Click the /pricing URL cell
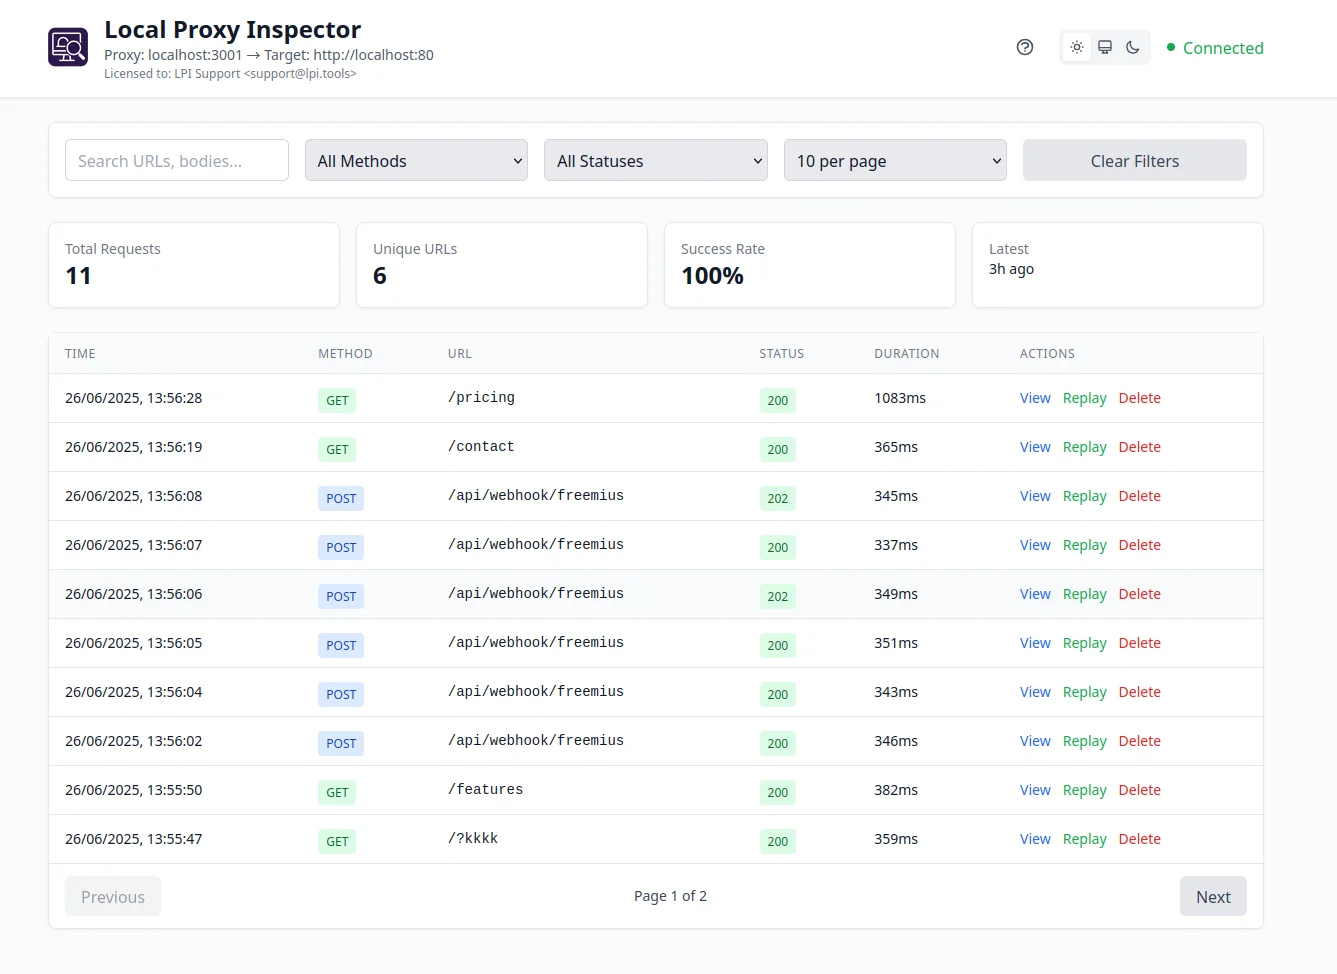1337x974 pixels. pyautogui.click(x=481, y=398)
